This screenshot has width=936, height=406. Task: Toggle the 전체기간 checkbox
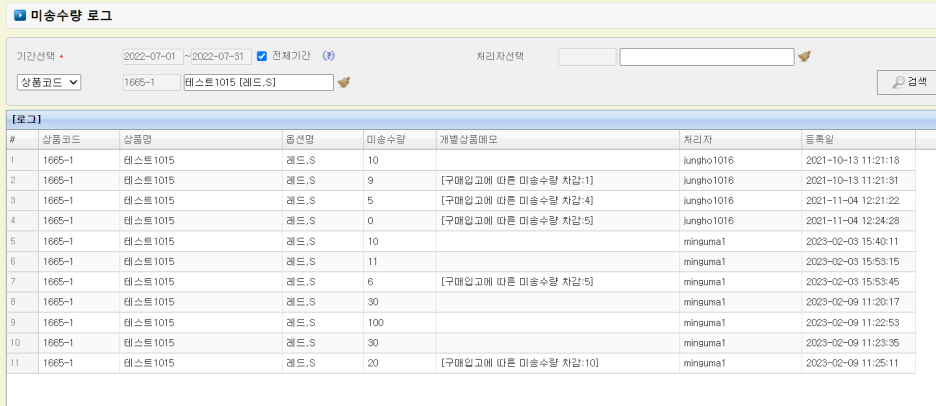click(261, 56)
